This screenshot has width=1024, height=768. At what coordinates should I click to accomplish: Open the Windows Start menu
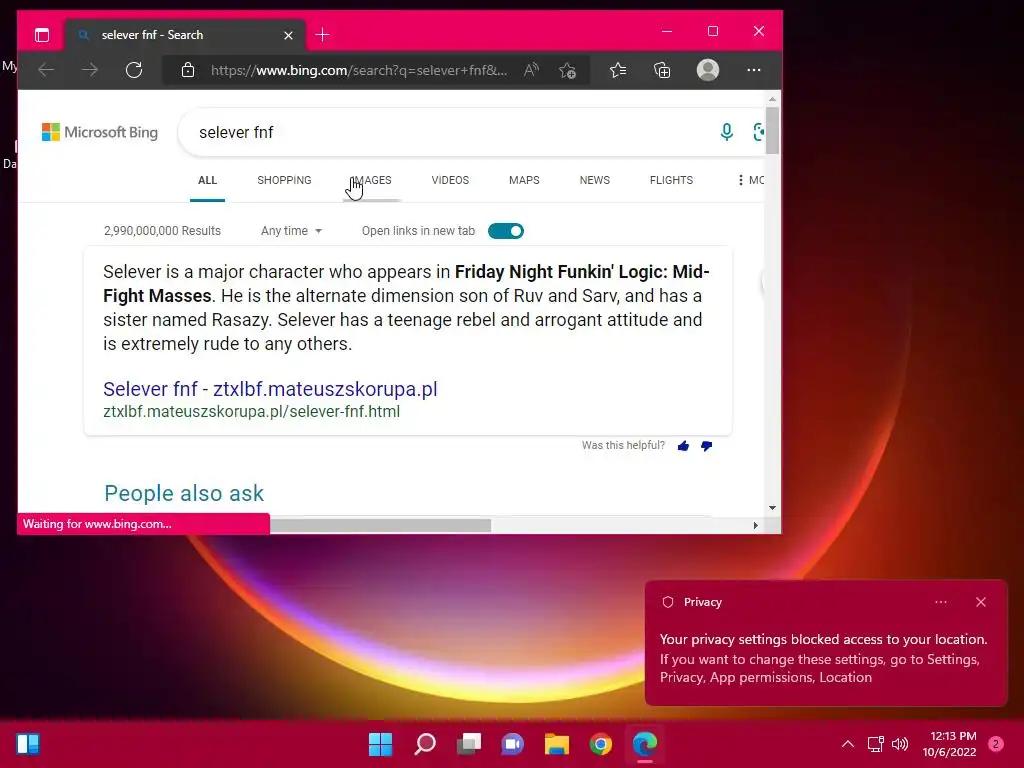[380, 744]
